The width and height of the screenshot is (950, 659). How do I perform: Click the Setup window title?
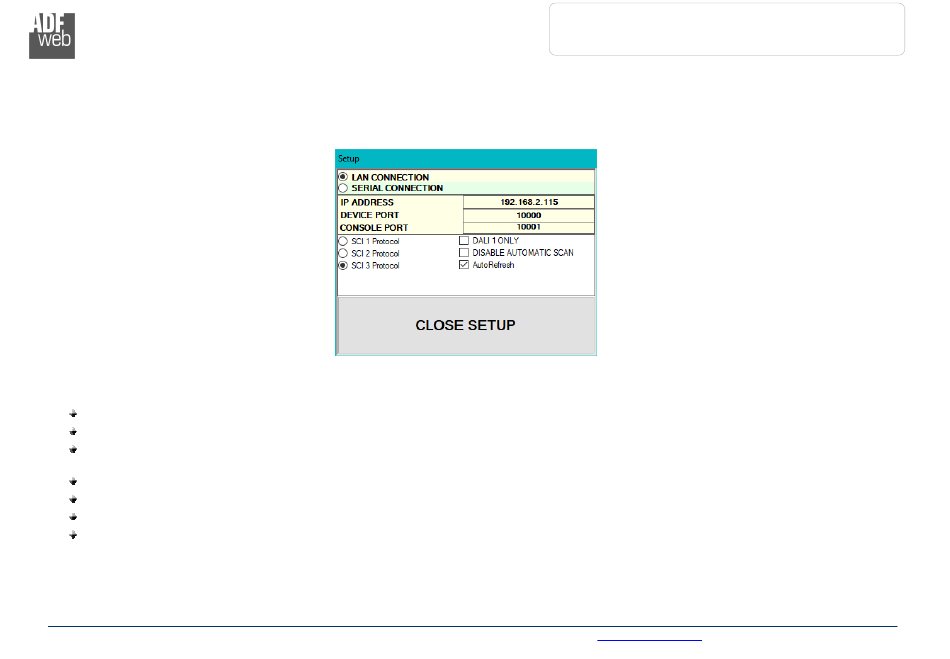[348, 159]
